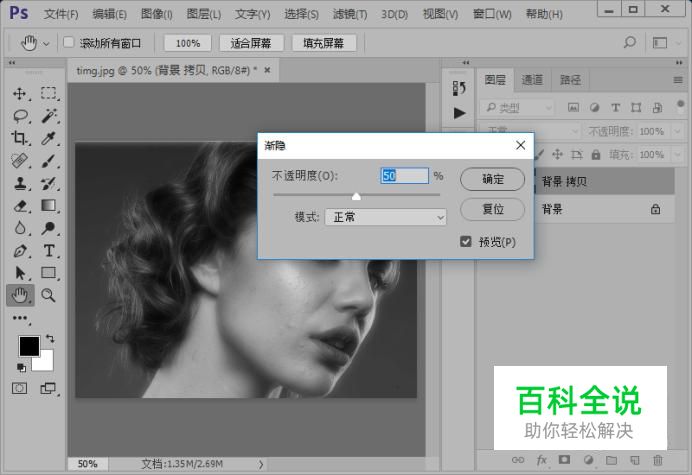Select the Crop tool
This screenshot has height=475, width=692.
click(19, 138)
